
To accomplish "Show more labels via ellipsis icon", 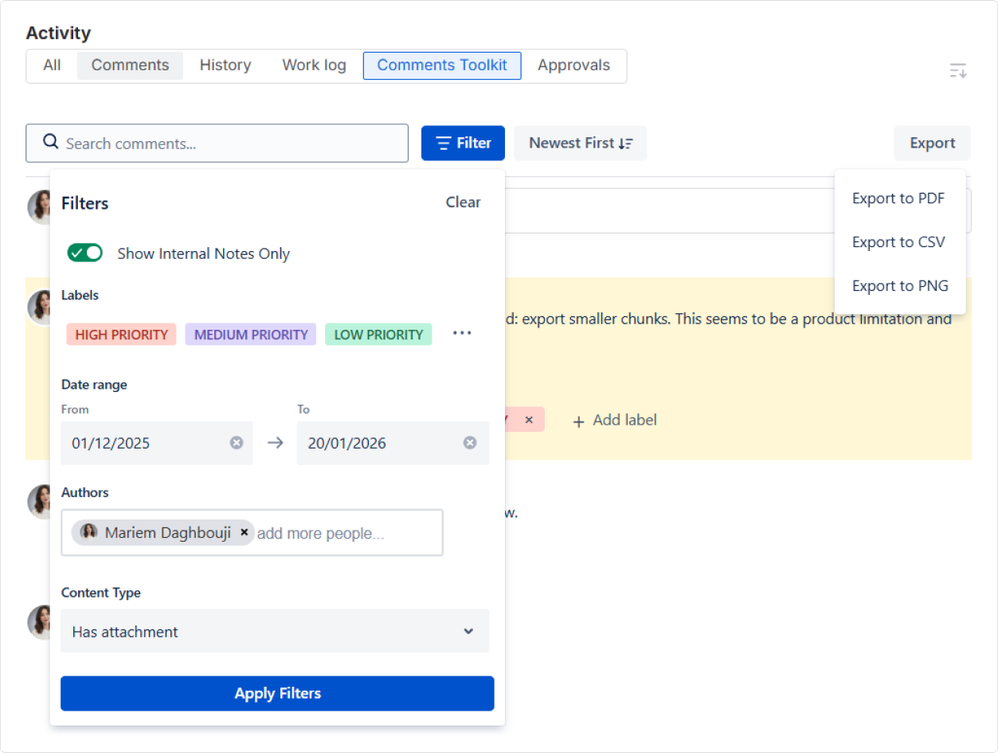I will [x=462, y=333].
